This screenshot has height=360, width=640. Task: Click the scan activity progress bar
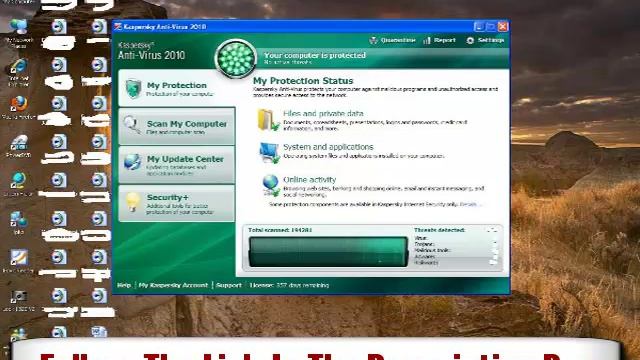tap(328, 252)
